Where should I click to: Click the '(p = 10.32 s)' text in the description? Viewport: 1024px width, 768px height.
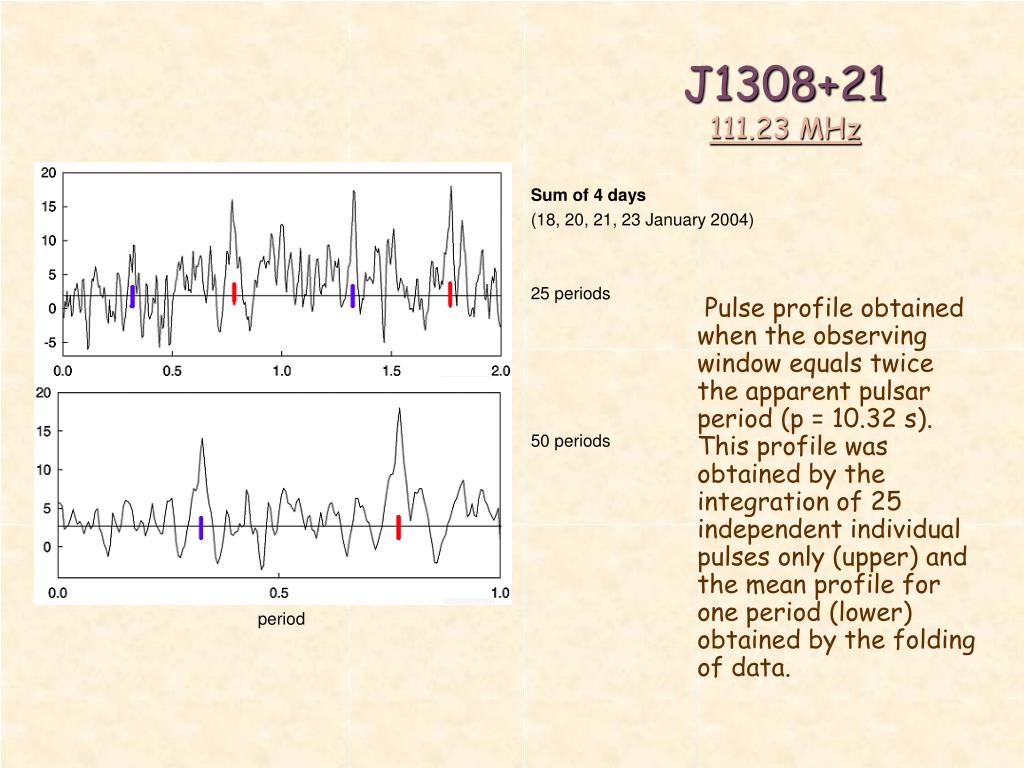point(856,419)
